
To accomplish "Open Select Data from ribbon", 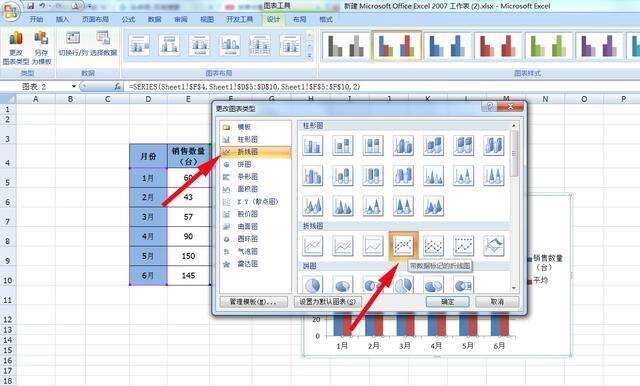I will coord(103,43).
